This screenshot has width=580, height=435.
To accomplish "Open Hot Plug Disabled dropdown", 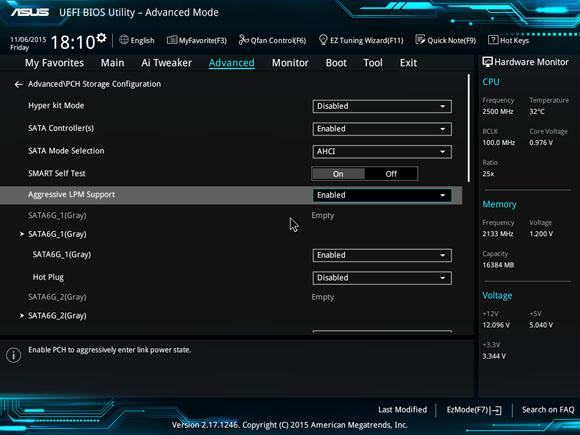I will [382, 278].
